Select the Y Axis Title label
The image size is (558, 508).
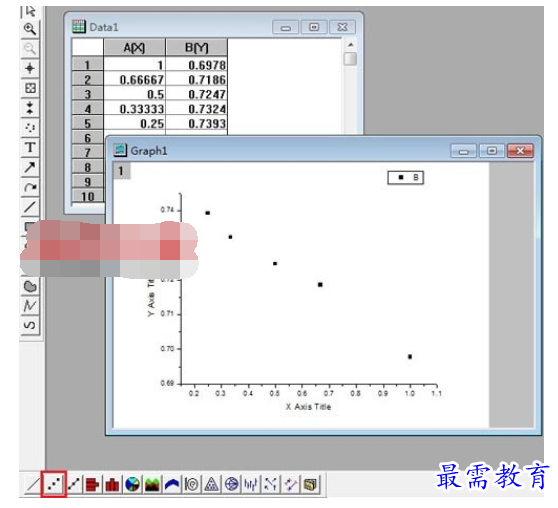pyautogui.click(x=151, y=298)
